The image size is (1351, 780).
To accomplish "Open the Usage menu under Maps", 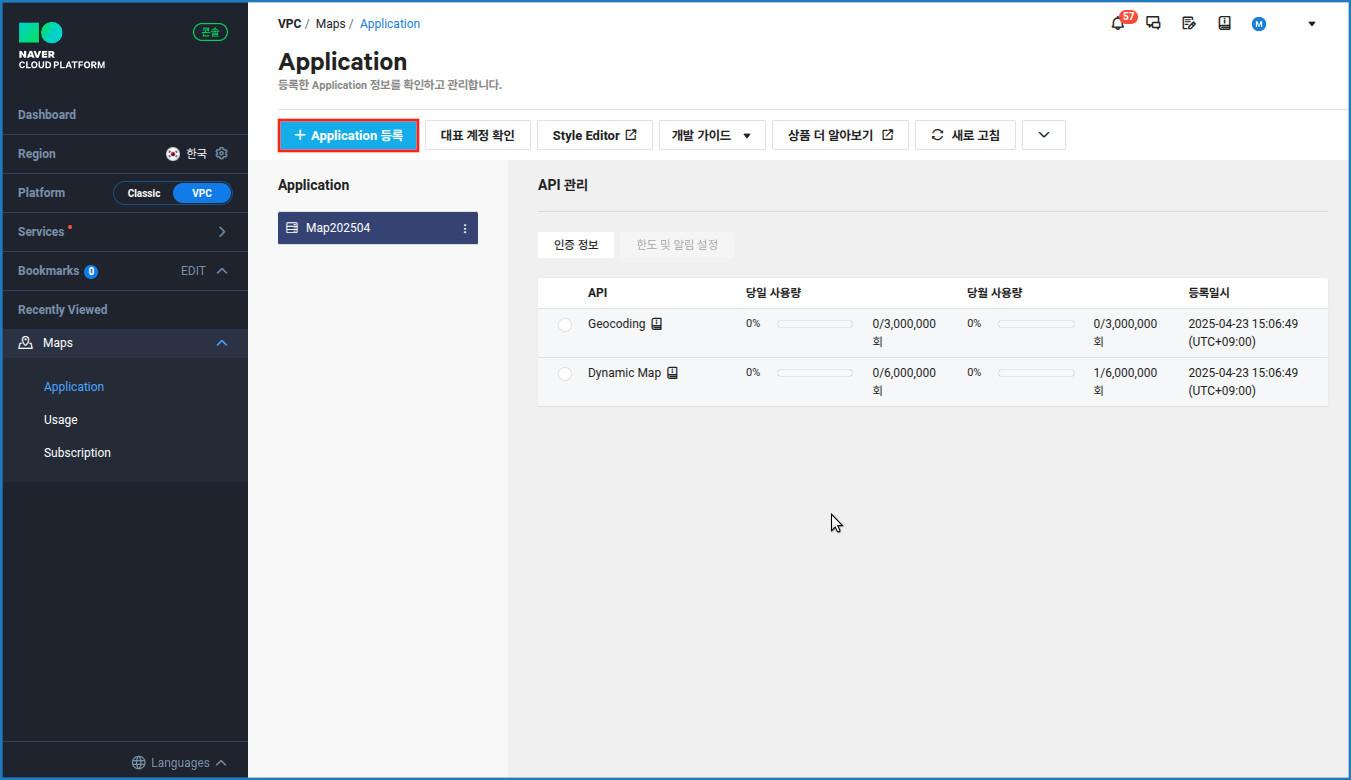I will coord(61,420).
